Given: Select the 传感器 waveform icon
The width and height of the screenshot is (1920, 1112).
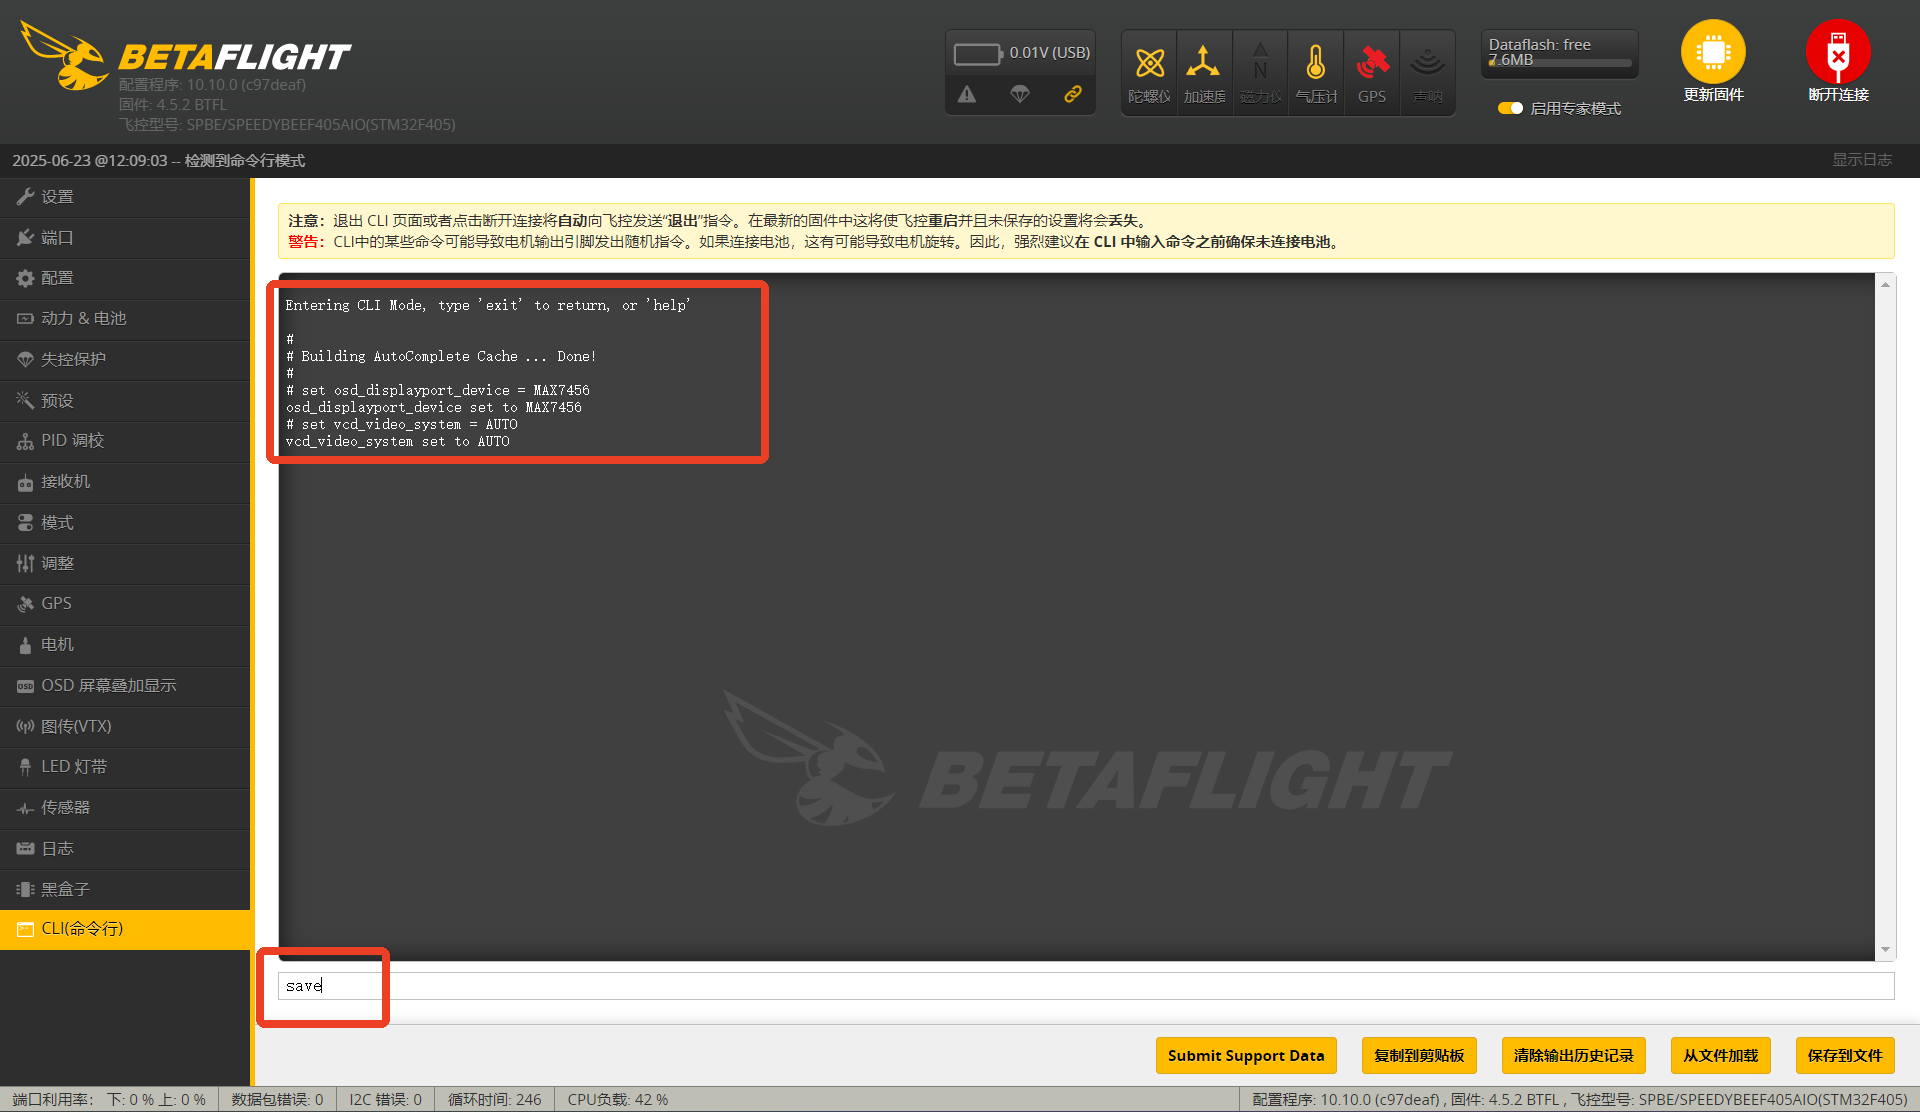Looking at the screenshot, I should (x=25, y=808).
